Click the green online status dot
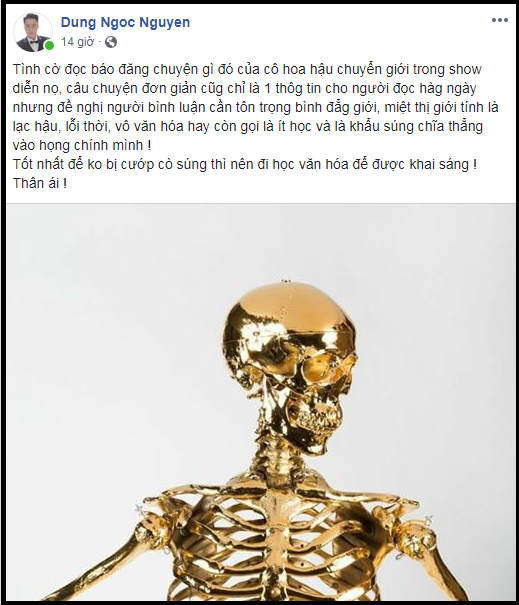 49,46
